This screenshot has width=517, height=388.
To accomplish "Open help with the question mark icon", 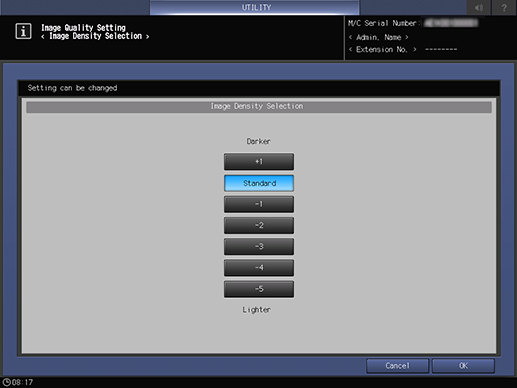I will (504, 7).
